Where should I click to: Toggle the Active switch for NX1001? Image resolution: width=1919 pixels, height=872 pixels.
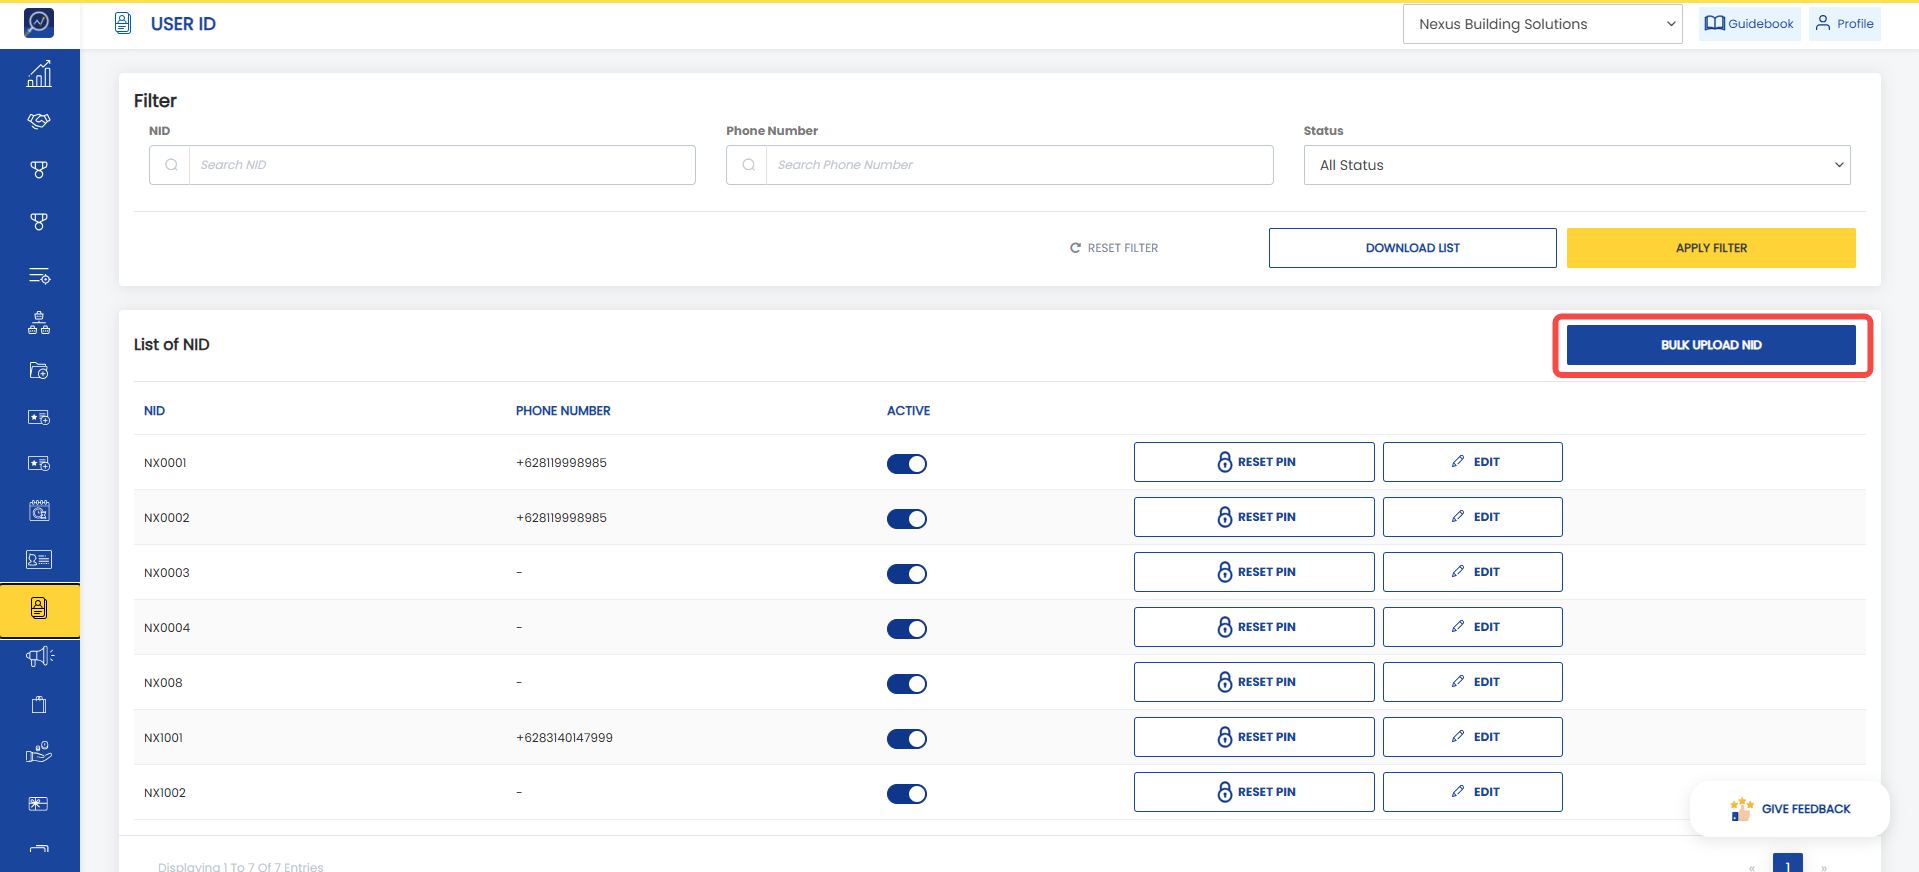click(907, 739)
